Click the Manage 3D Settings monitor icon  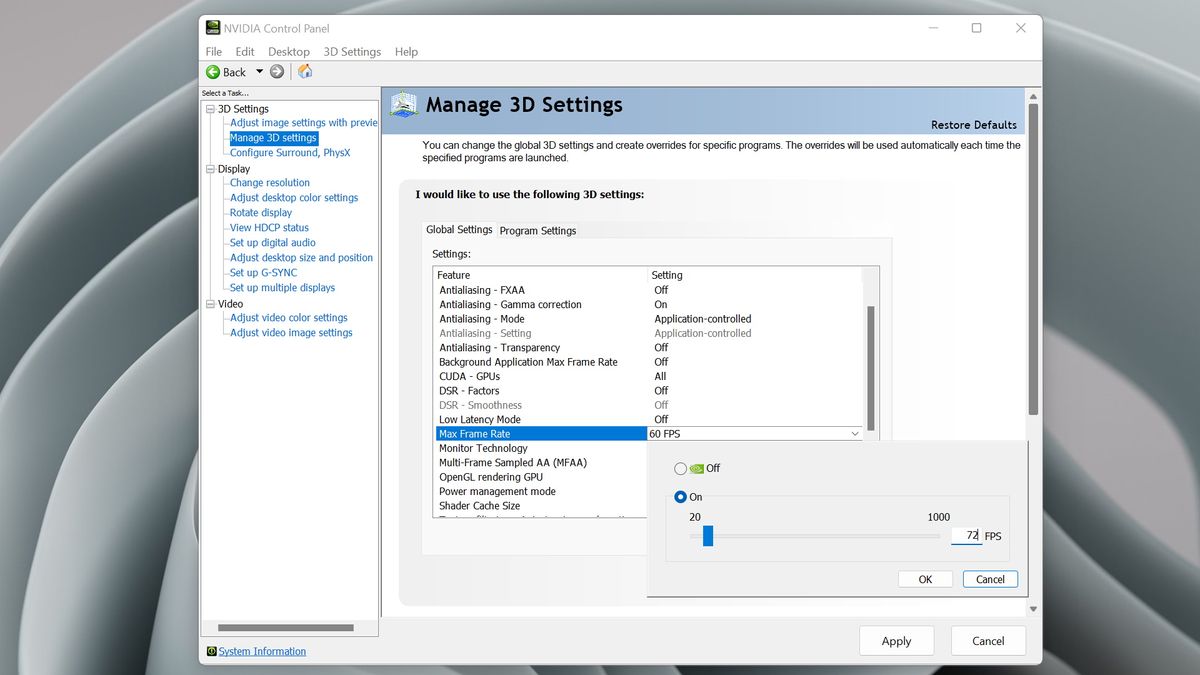coord(403,103)
